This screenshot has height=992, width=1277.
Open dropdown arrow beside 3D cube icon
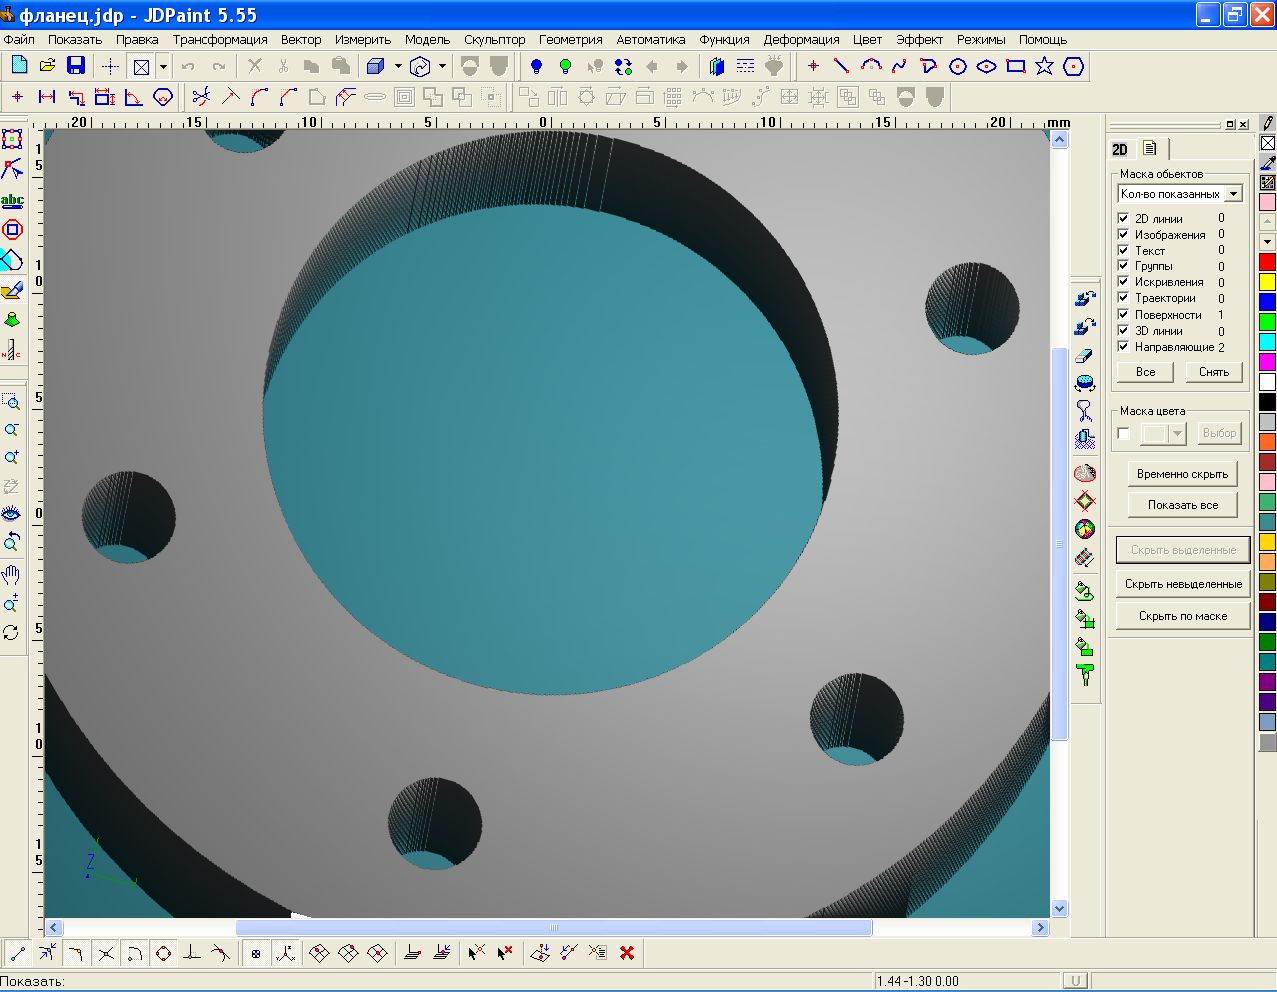pos(398,67)
